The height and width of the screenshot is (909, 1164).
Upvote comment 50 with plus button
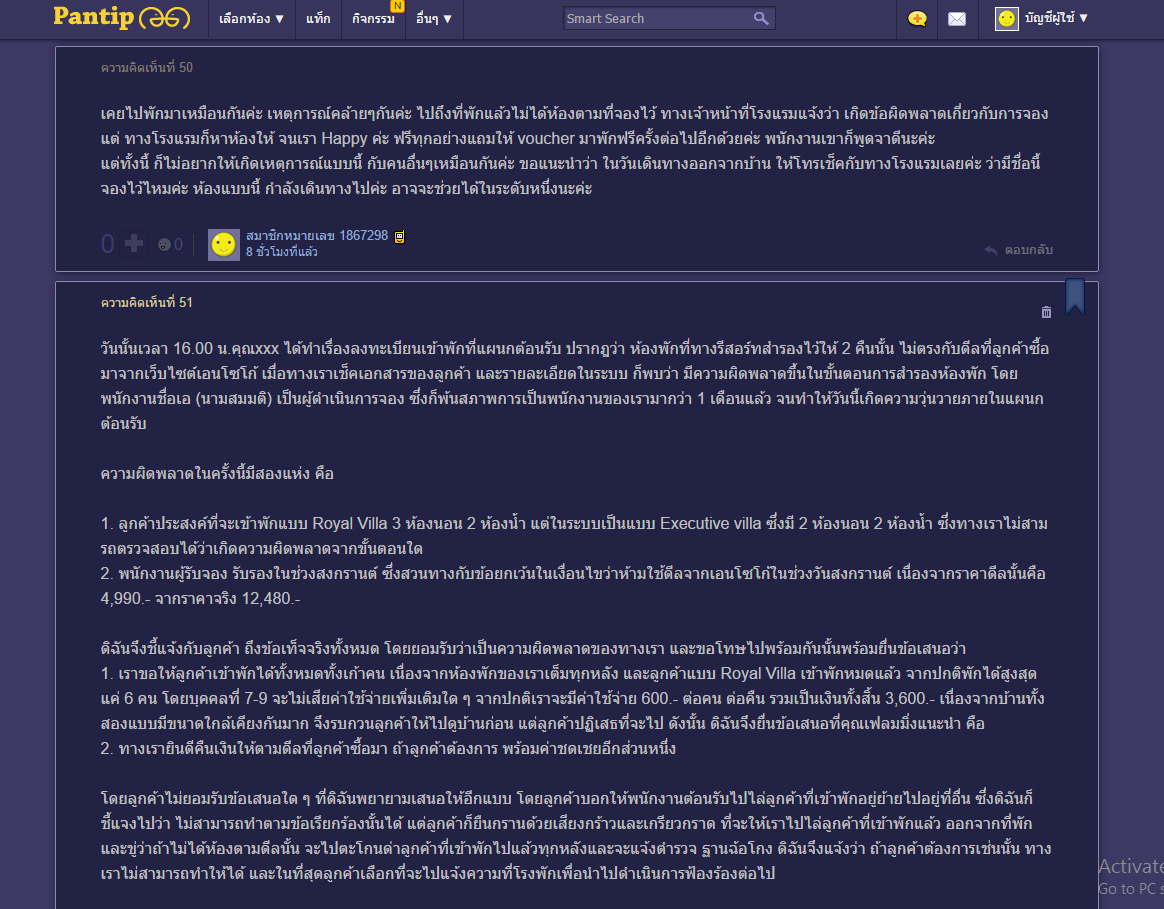pos(134,243)
